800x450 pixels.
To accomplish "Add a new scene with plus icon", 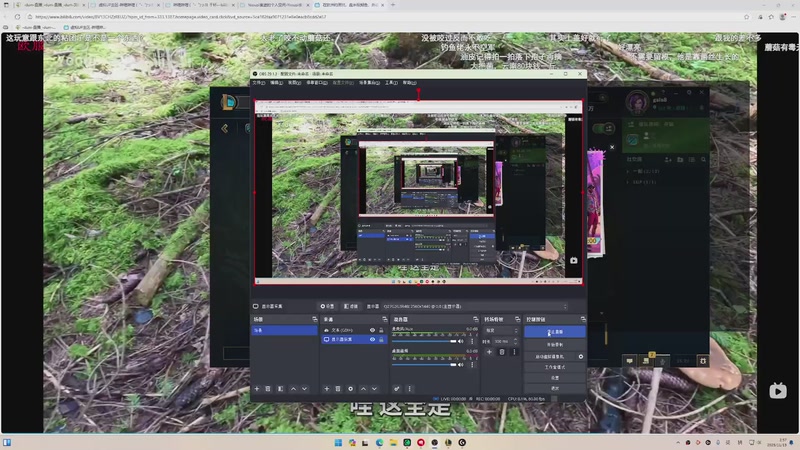I will [257, 388].
